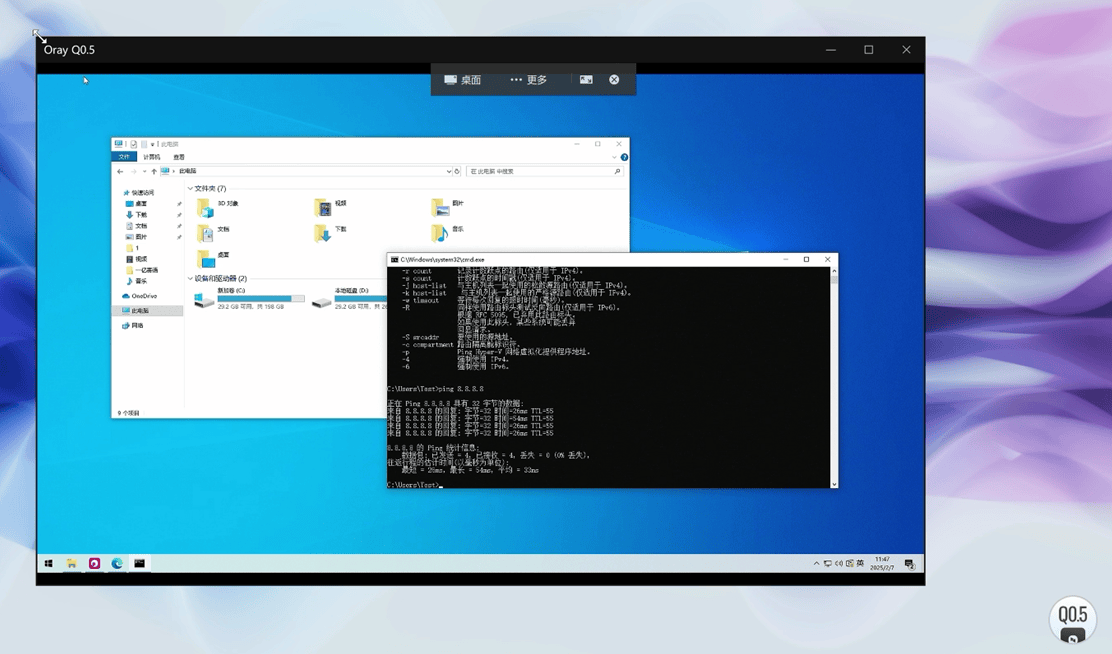Select the 下载 folder in main pane
The width and height of the screenshot is (1112, 654).
pos(330,233)
